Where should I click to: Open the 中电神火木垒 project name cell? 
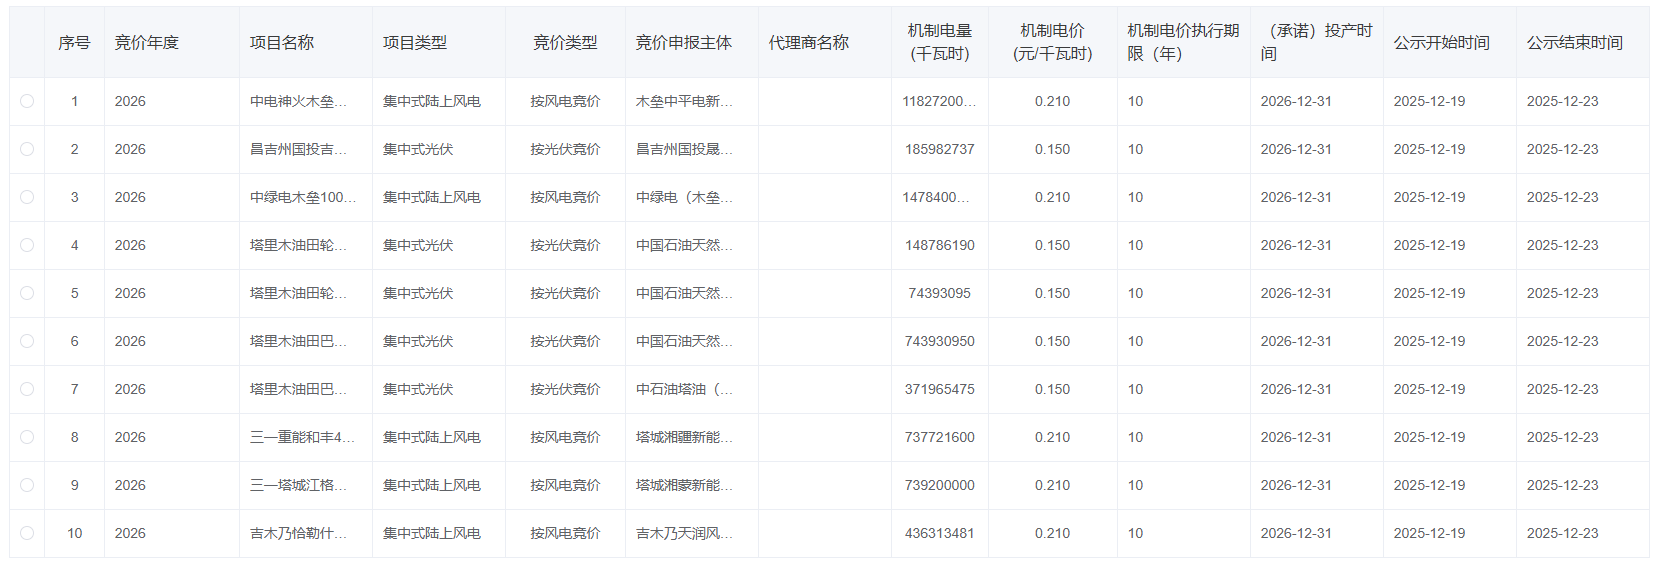(x=299, y=101)
